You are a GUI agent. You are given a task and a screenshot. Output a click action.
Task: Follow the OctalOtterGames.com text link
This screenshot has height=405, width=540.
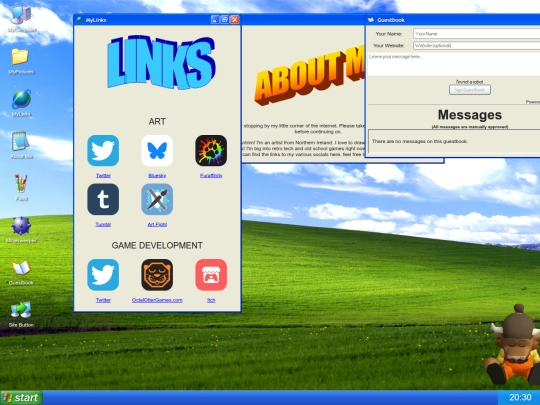coord(157,300)
